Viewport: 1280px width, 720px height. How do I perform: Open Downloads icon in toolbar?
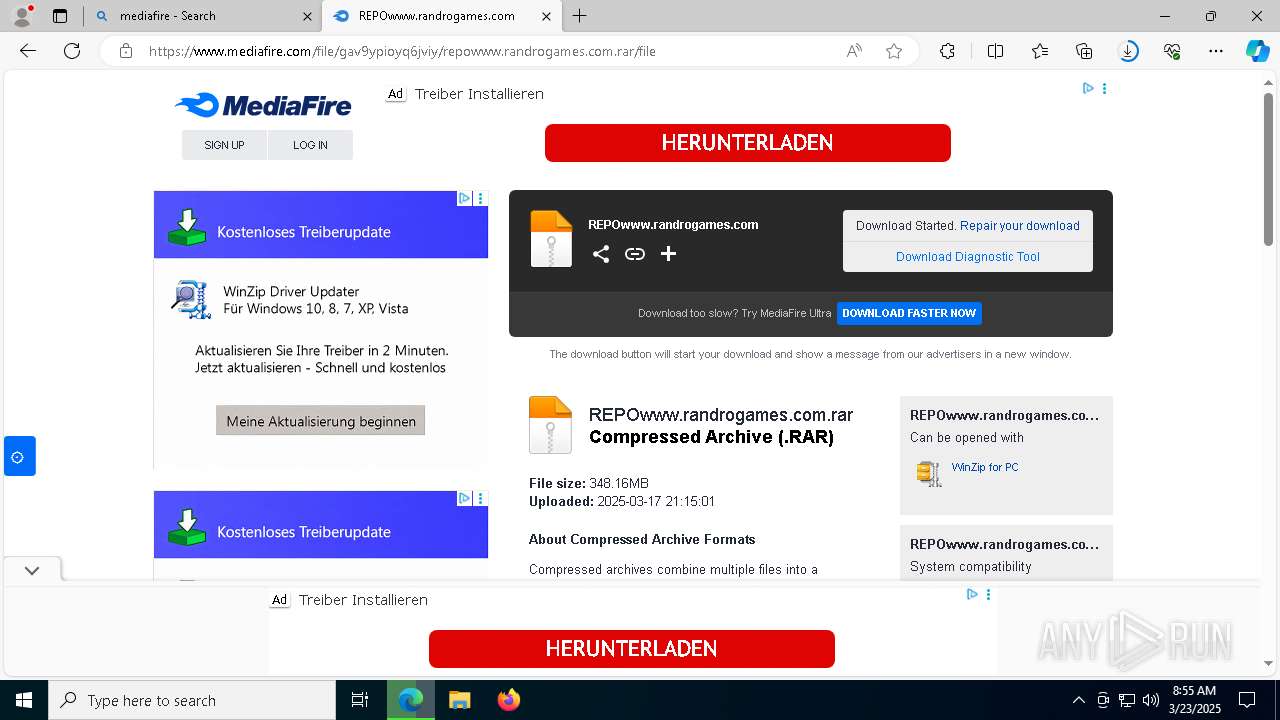pos(1128,51)
